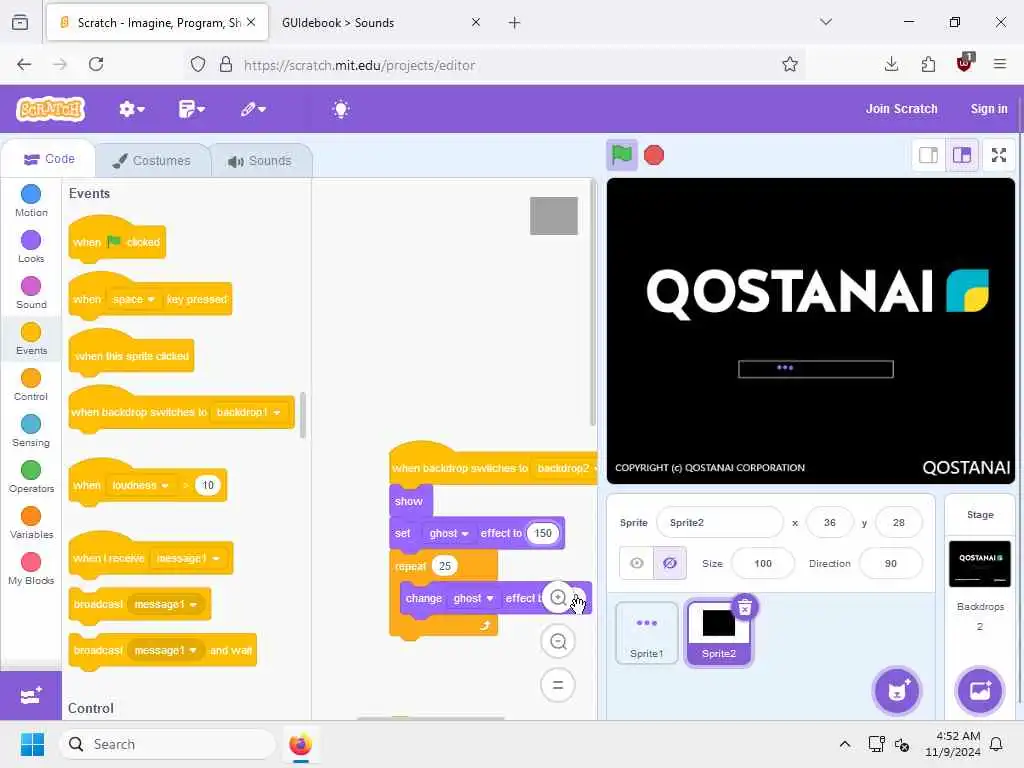
Task: Click the show block in script
Action: [411, 501]
